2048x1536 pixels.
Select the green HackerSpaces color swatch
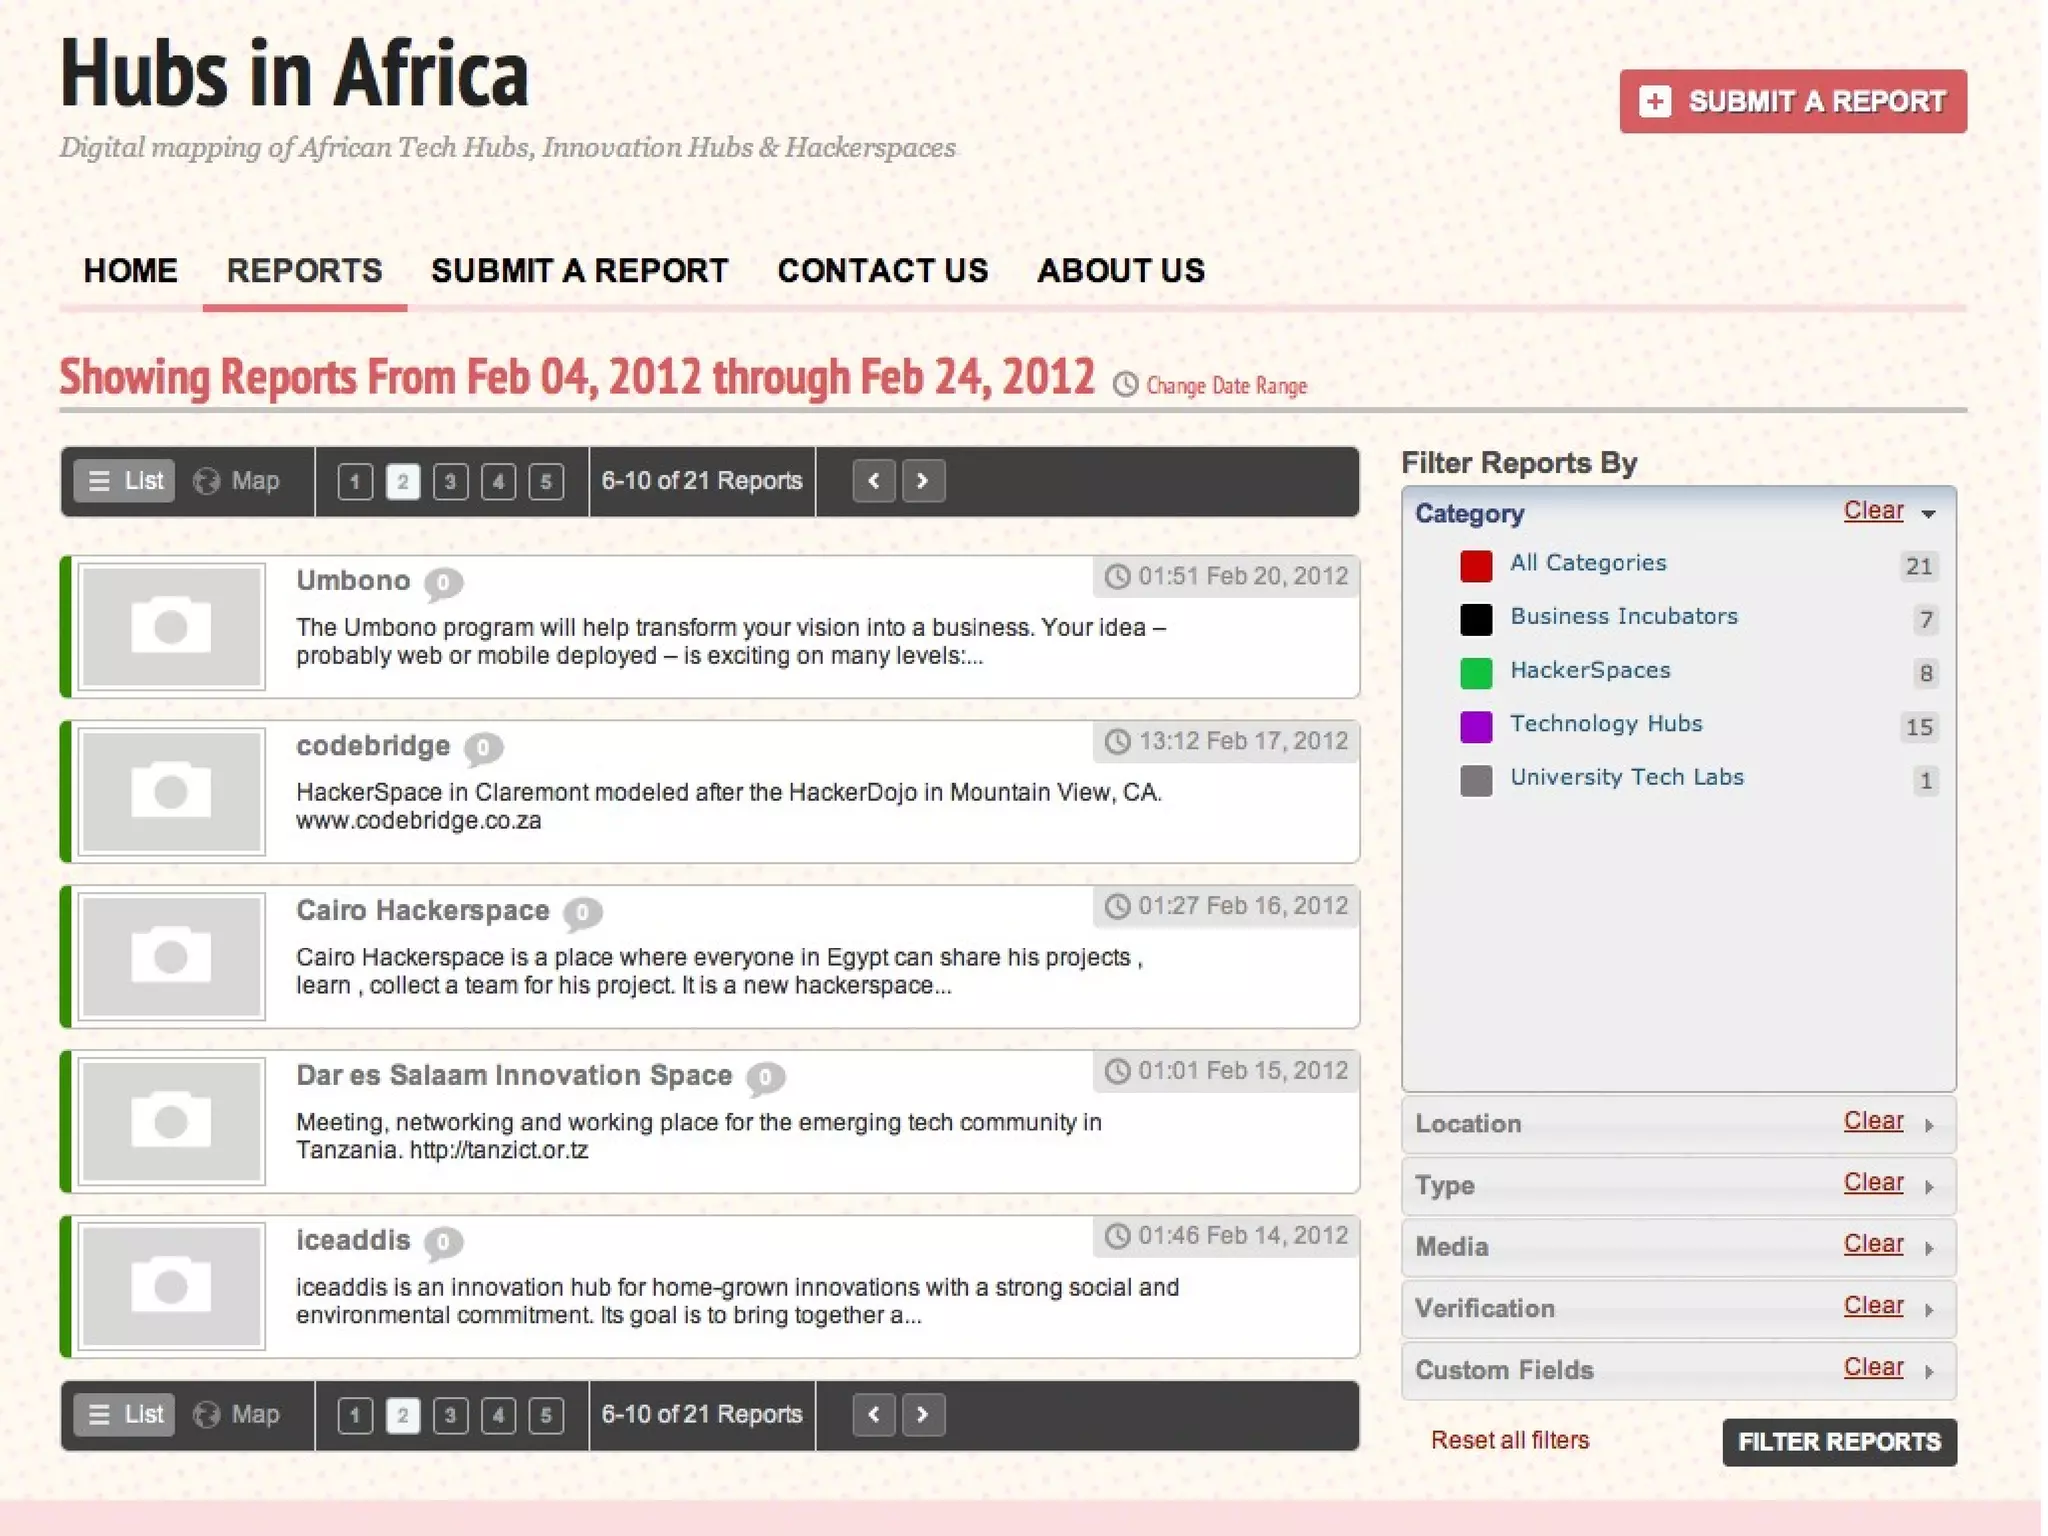1476,673
